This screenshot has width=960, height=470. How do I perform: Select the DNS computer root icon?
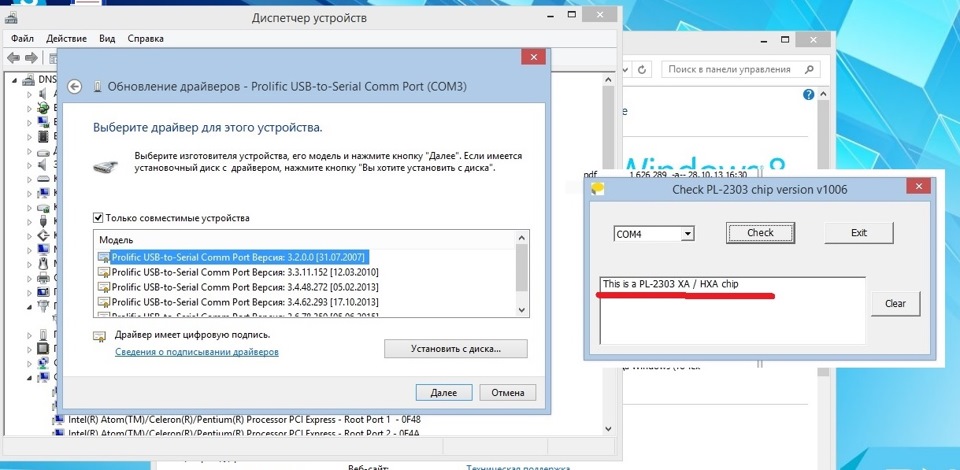click(29, 80)
